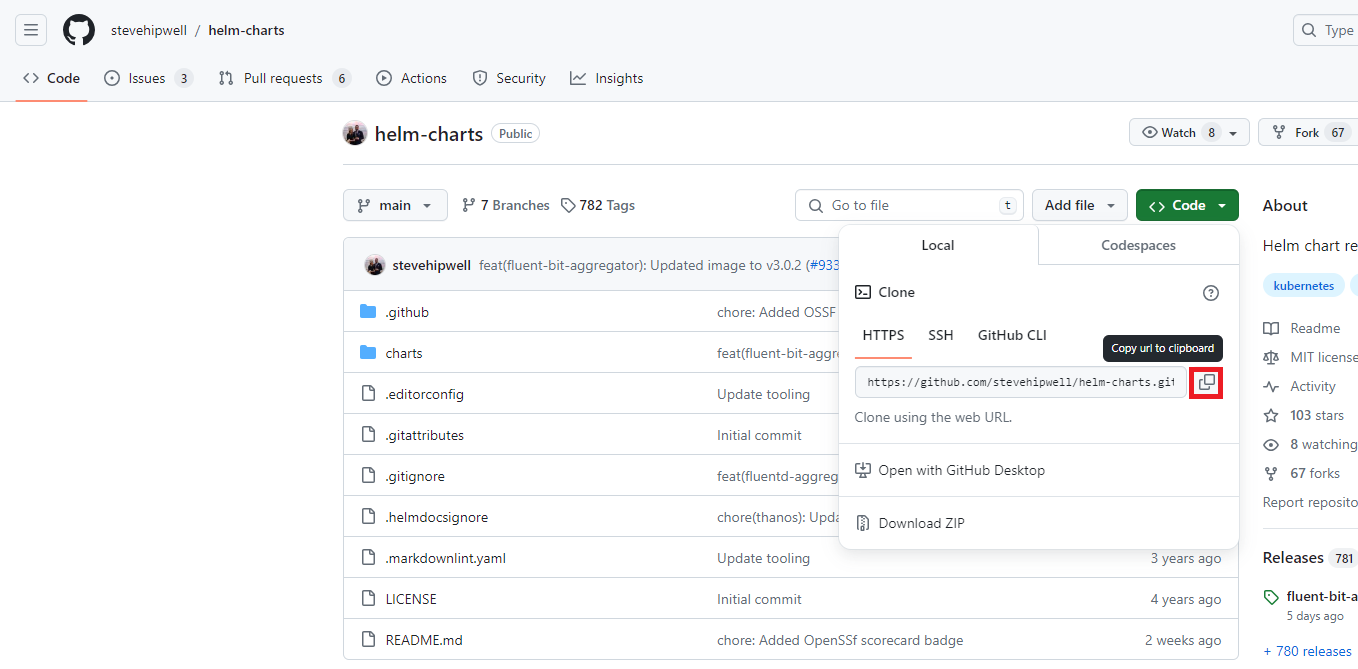The image size is (1358, 669).
Task: Click the .gitignore file icon
Action: tap(368, 476)
